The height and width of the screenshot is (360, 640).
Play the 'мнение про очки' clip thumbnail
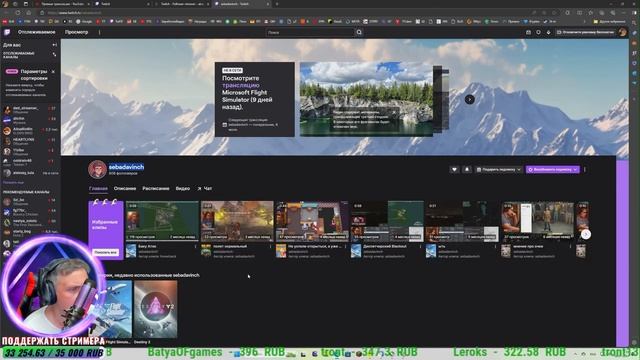[537, 220]
